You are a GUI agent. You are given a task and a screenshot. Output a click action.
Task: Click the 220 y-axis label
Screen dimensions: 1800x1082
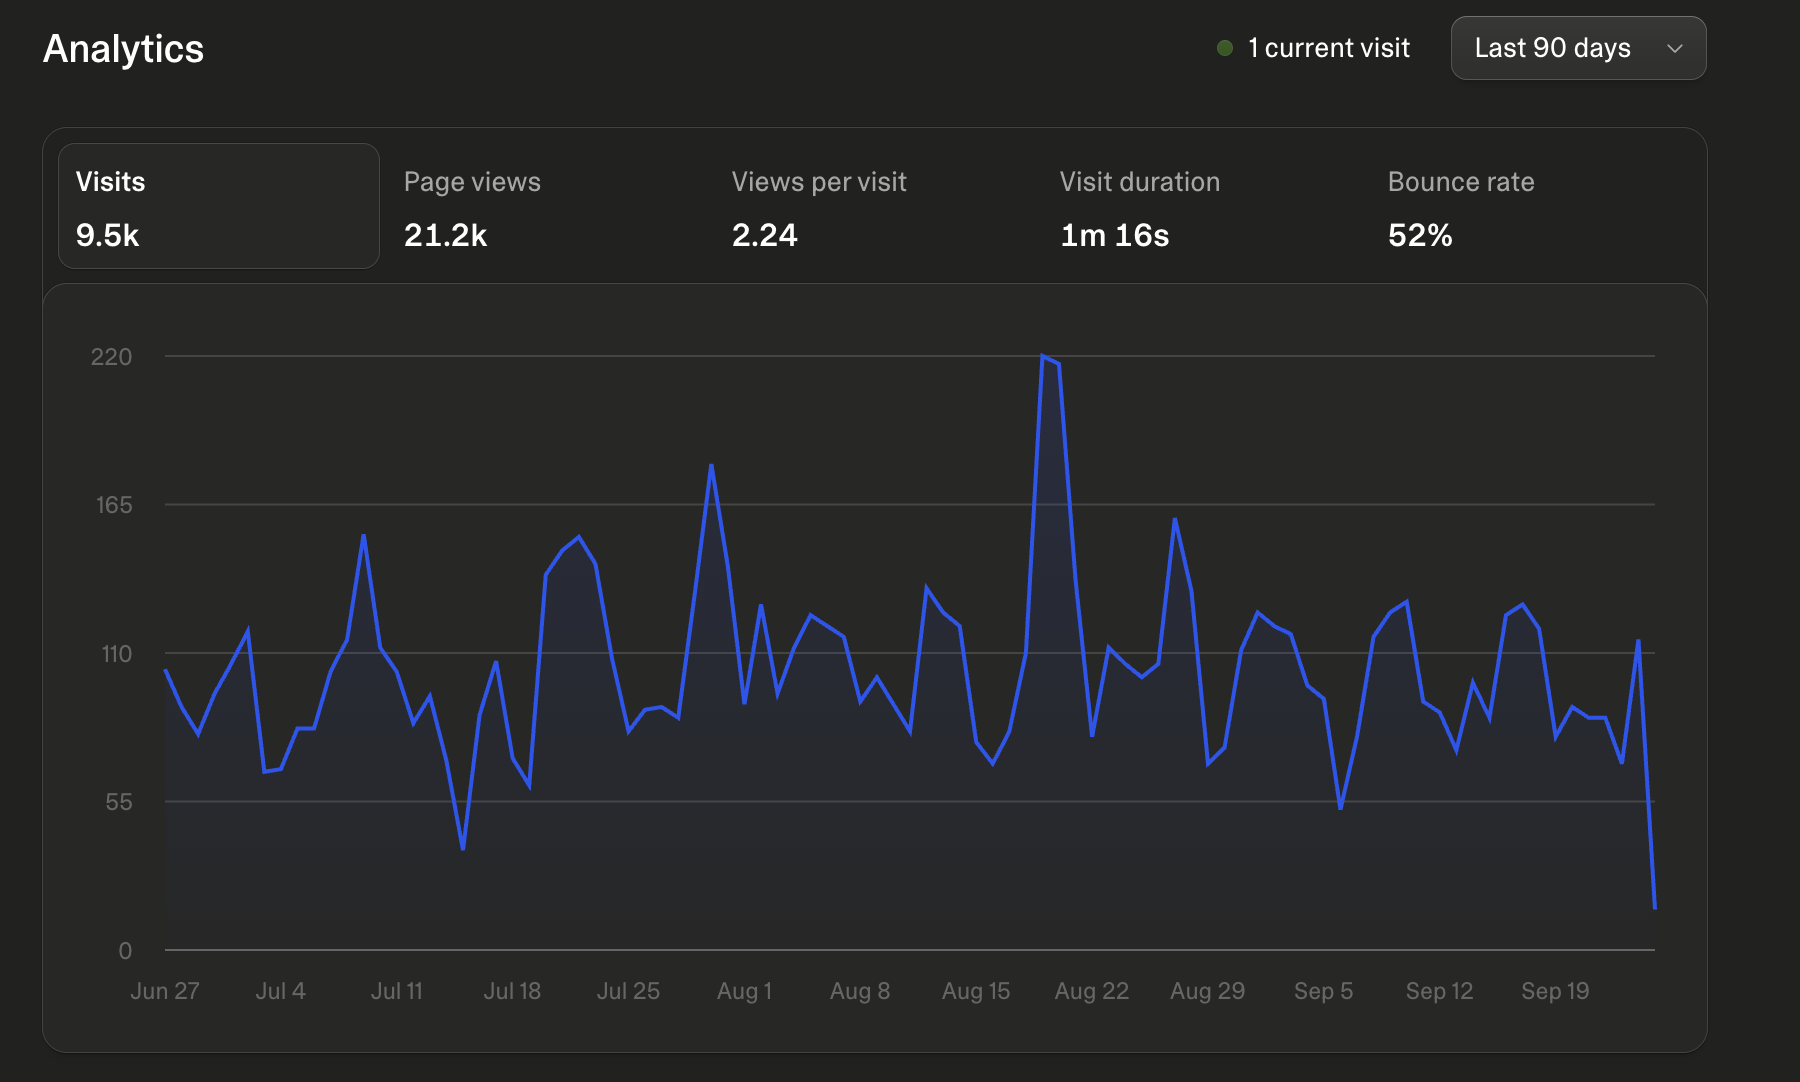click(x=111, y=357)
